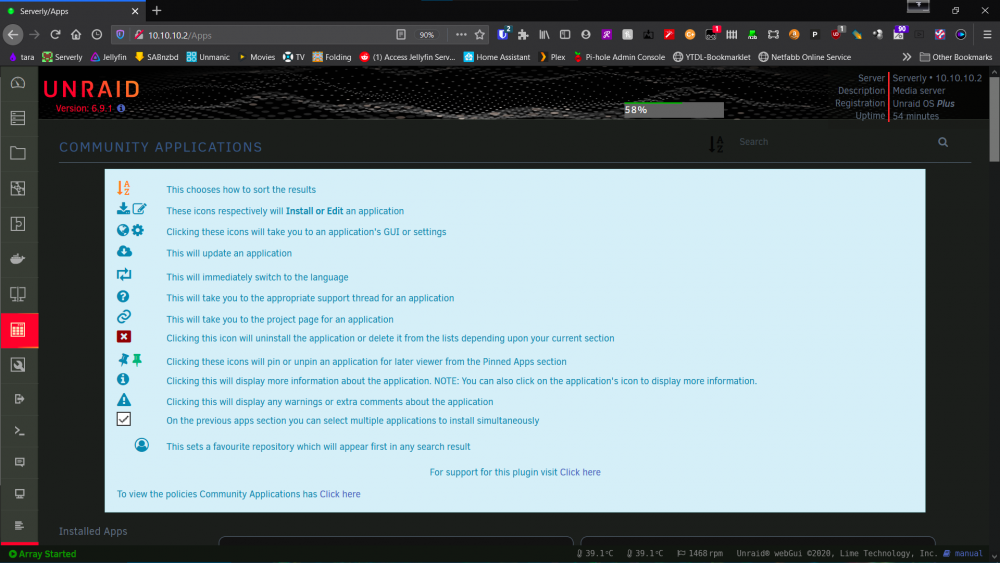Click the jigsaw-pattern sidebar icon below Shares
The height and width of the screenshot is (563, 1000).
[x=18, y=188]
